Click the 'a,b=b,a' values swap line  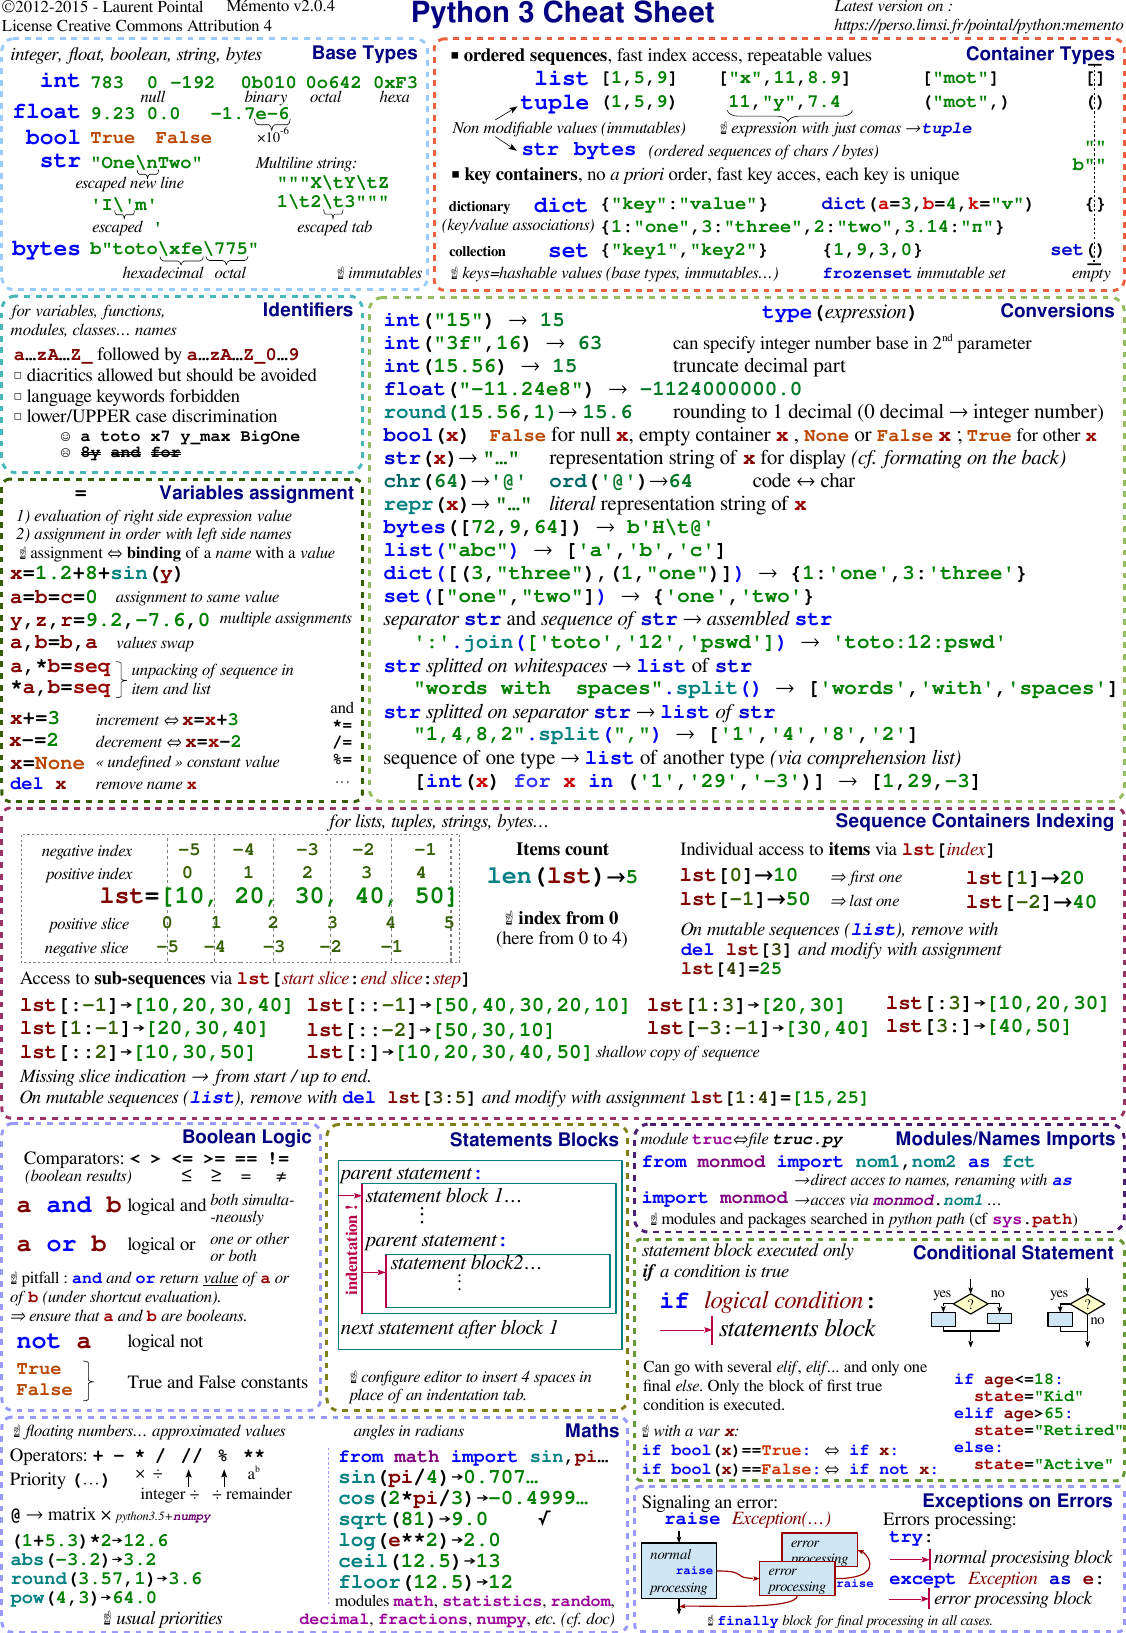pos(54,642)
